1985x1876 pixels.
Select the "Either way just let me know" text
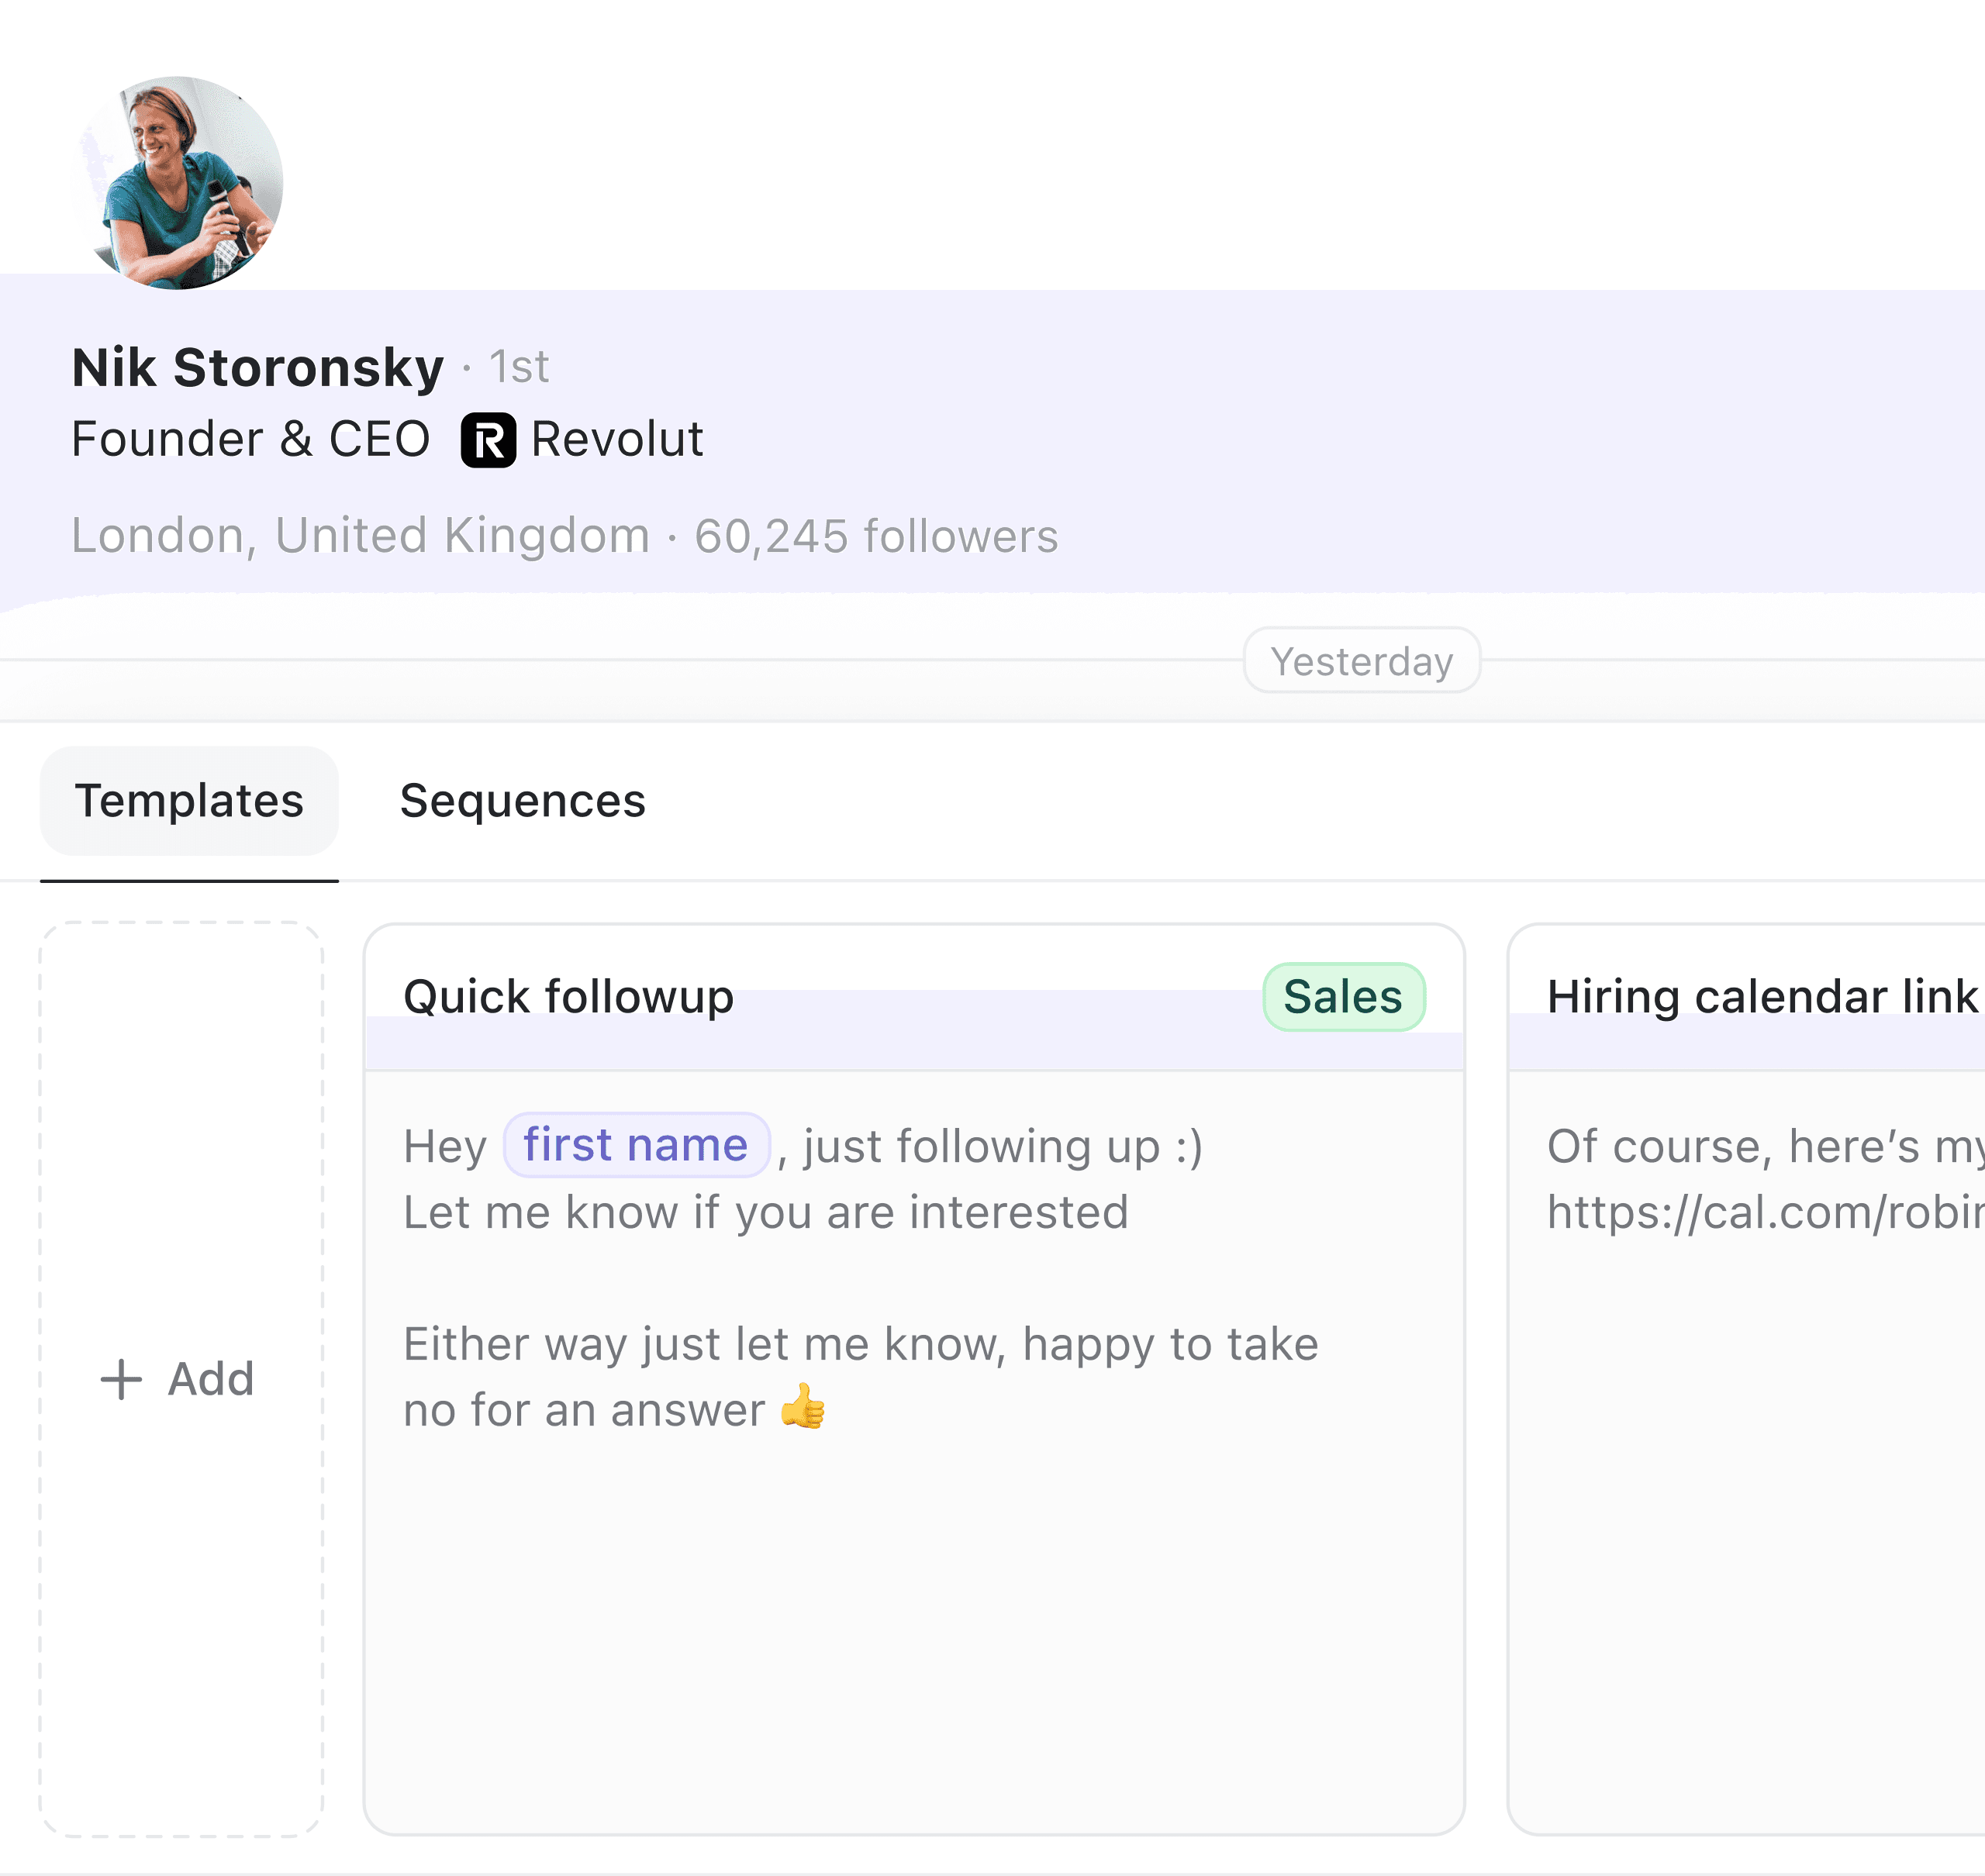[860, 1344]
